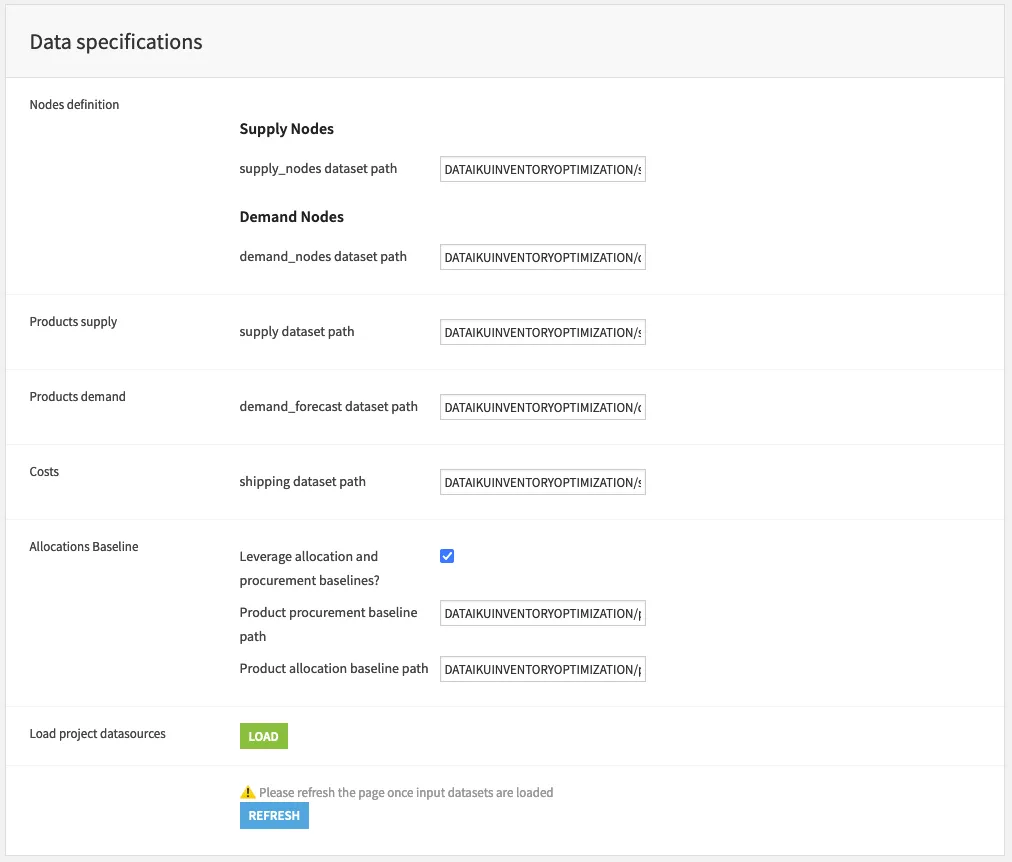Select the Products demand section label
Image resolution: width=1012 pixels, height=862 pixels.
tap(77, 397)
